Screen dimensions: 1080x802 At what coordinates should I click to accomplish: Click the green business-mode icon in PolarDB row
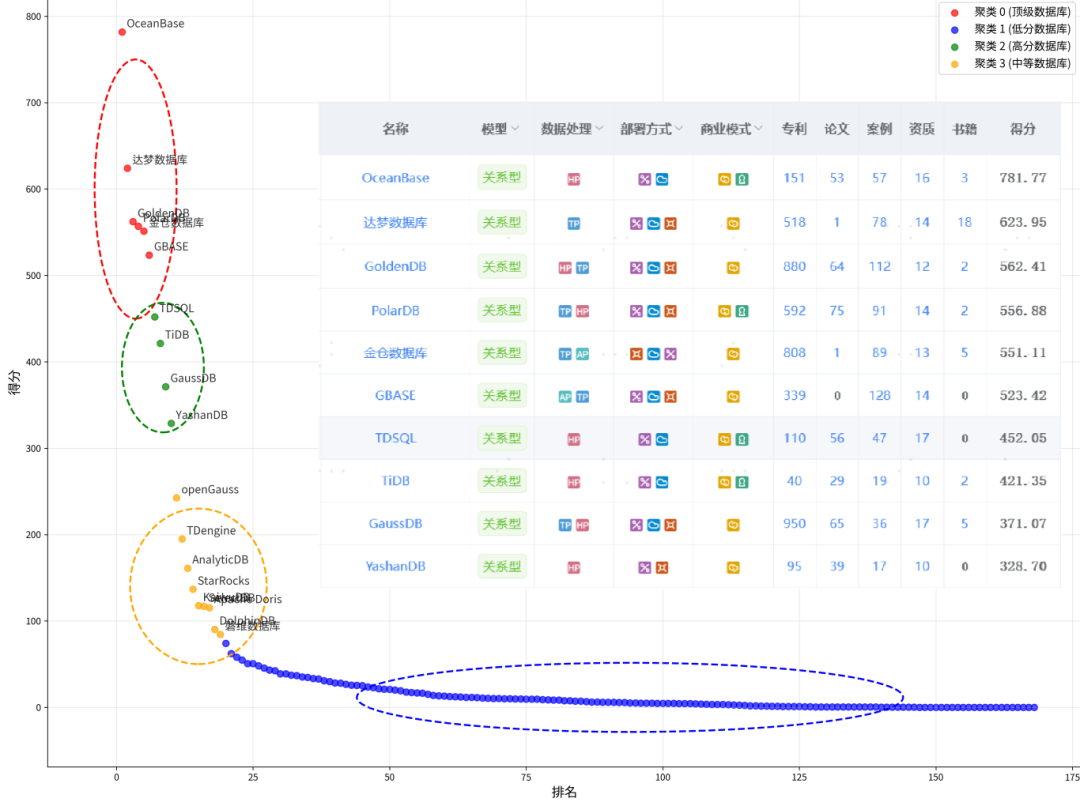[742, 311]
